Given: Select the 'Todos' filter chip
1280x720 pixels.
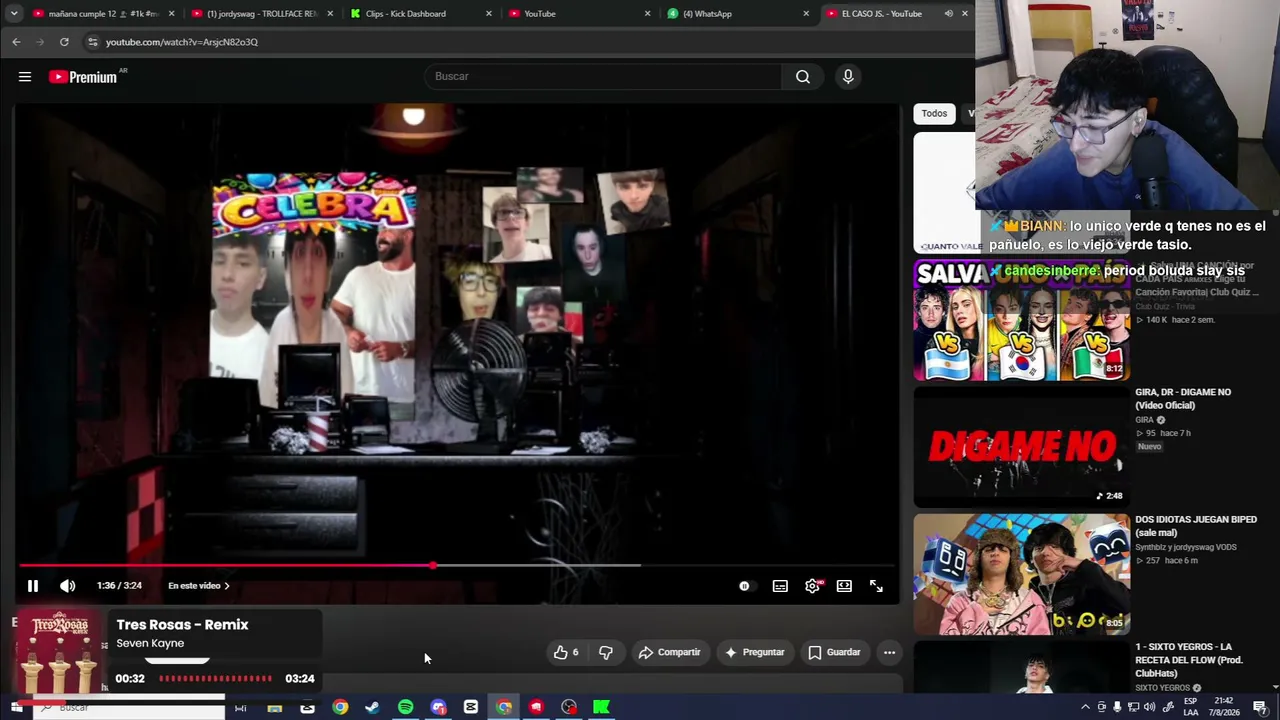Looking at the screenshot, I should [x=934, y=113].
